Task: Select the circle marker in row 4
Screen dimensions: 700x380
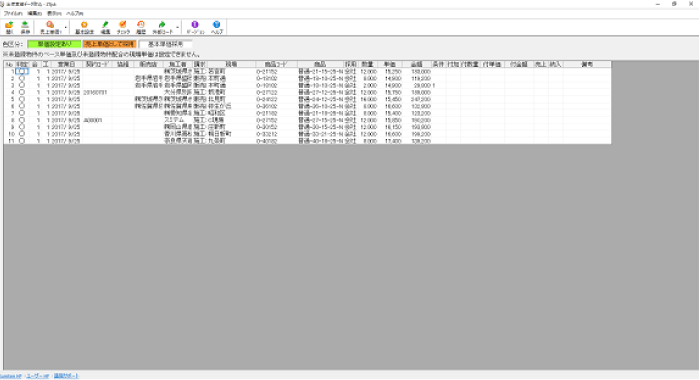Action: tap(22, 92)
